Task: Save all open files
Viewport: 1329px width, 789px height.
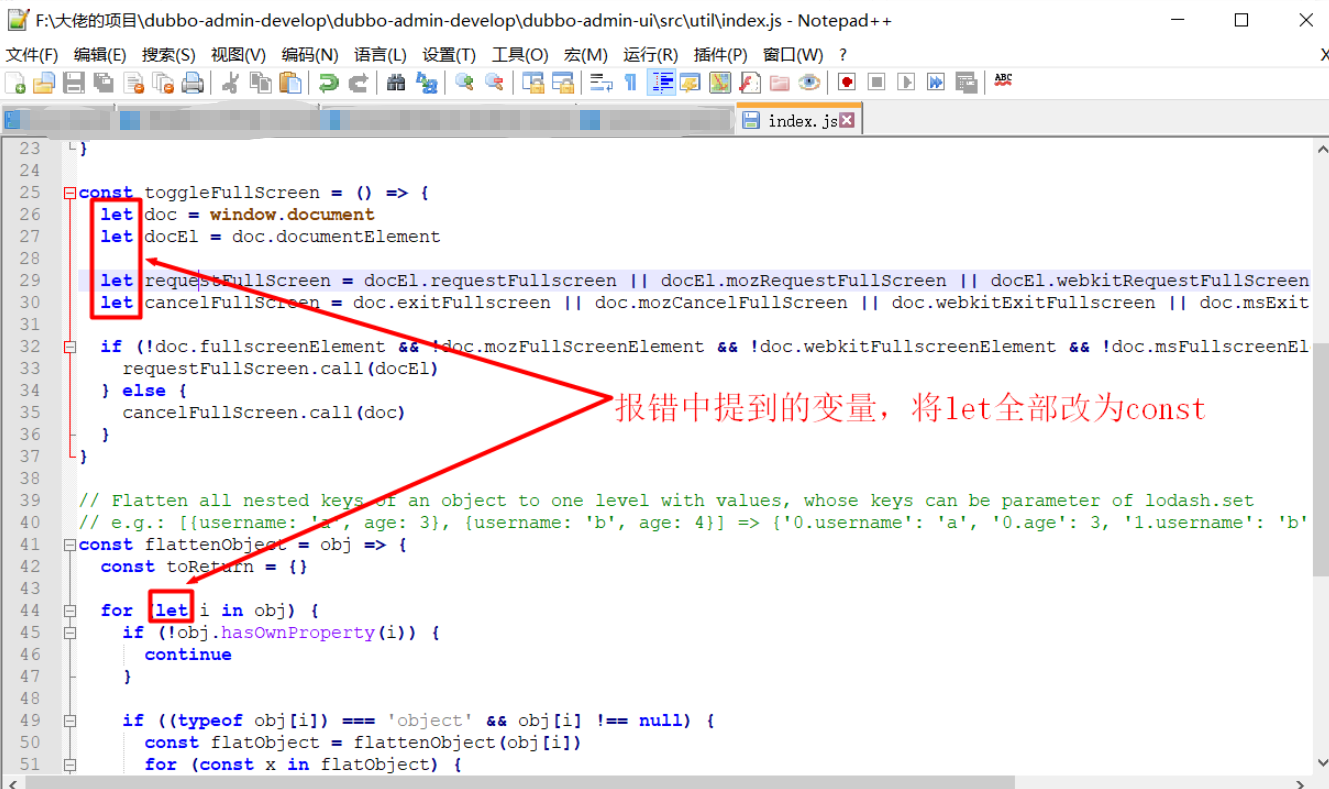Action: 104,82
